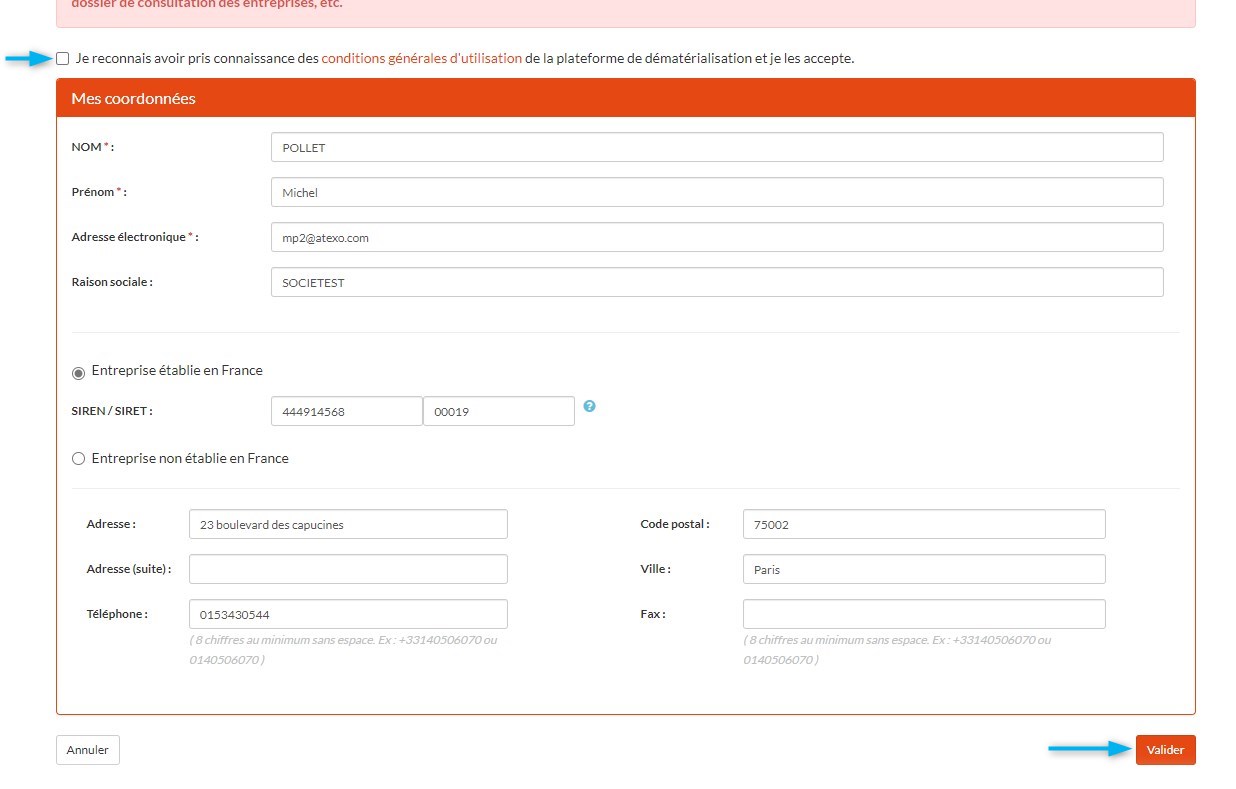Viewport: 1236px width, 789px height.
Task: Open the 'conditions générales d'utilisation' link
Action: 421,59
